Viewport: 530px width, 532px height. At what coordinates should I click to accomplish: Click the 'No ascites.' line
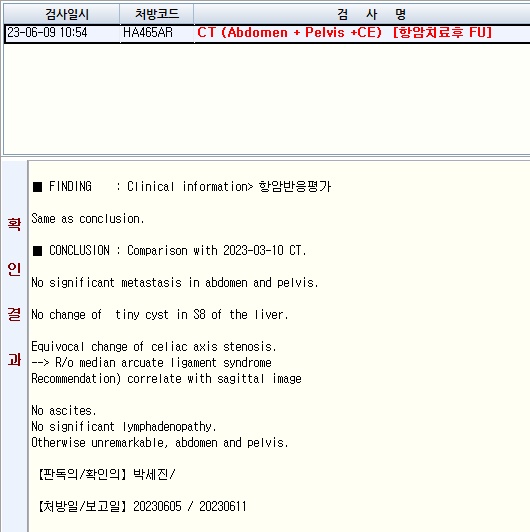pyautogui.click(x=64, y=411)
